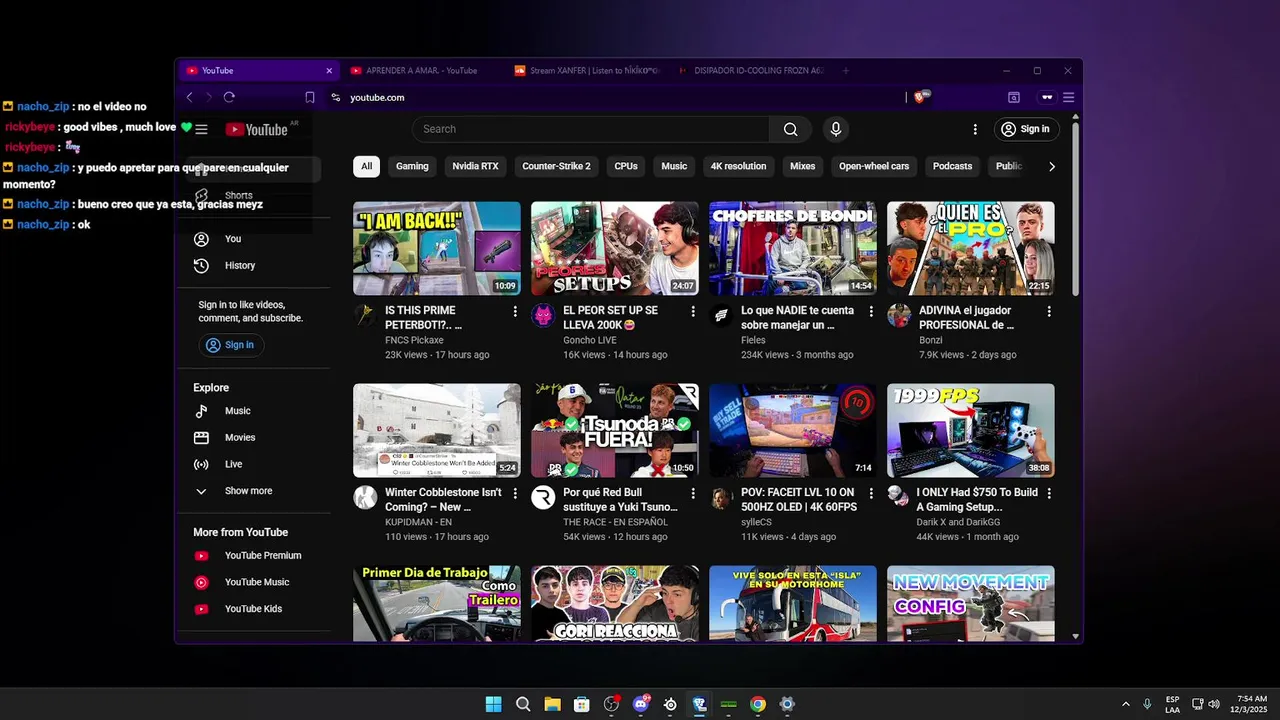
Task: Open the browser main menu icon
Action: 1069,97
